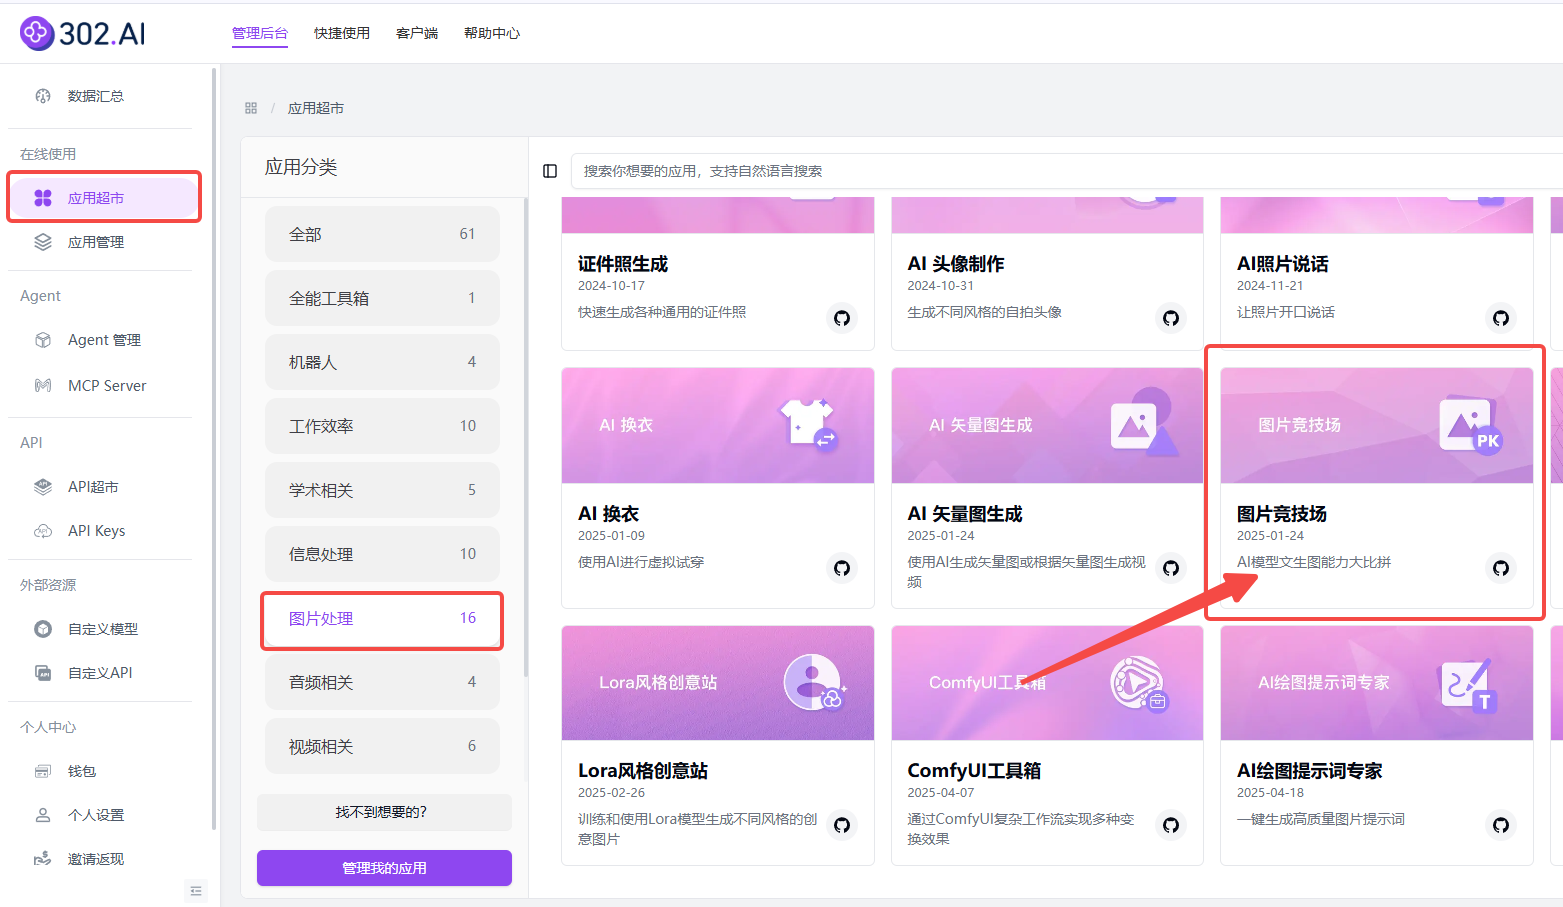Select 图片处理 category
Viewport: 1563px width, 907px height.
tap(382, 619)
